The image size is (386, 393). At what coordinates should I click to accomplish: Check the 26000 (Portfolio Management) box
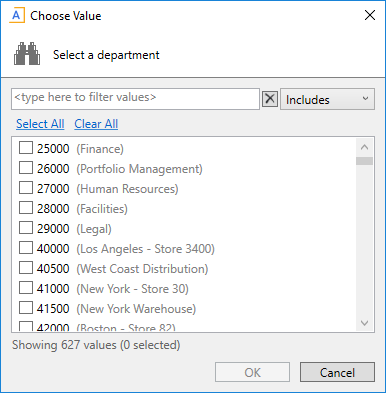click(26, 168)
